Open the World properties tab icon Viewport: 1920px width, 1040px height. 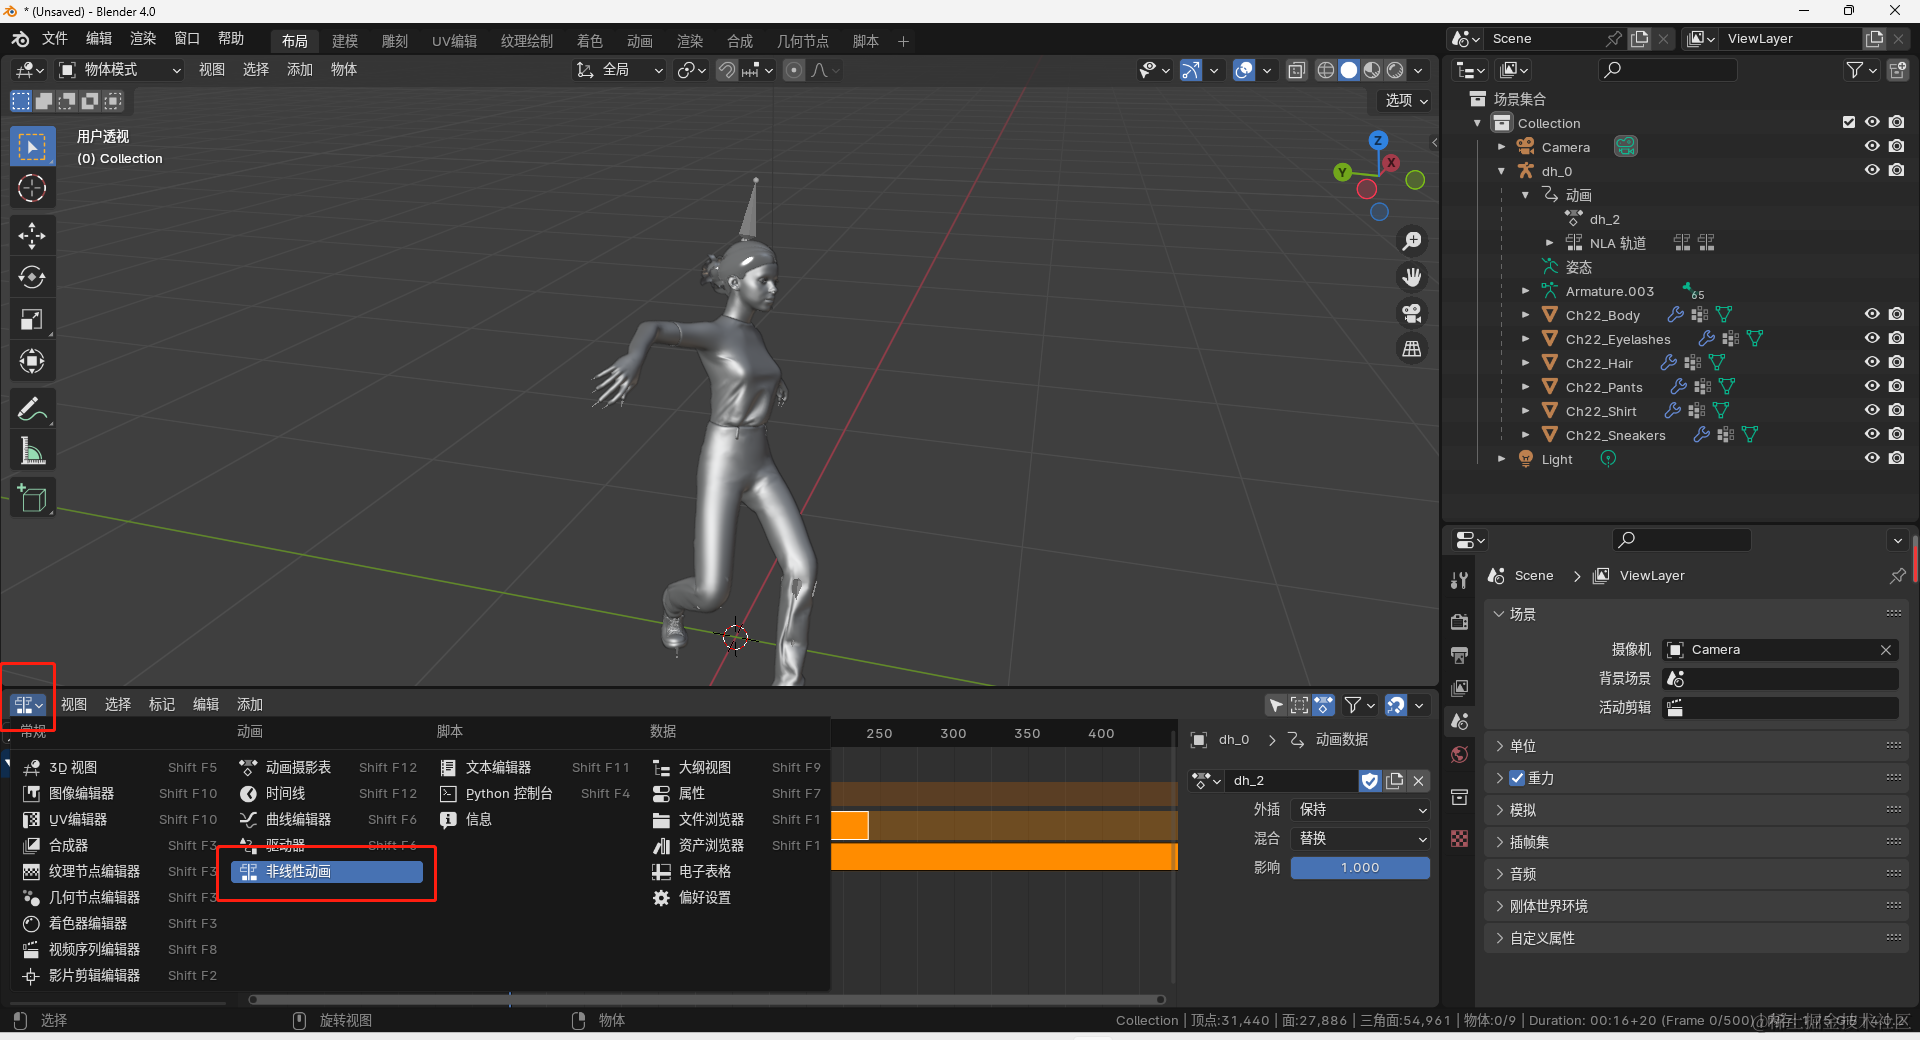(1459, 754)
